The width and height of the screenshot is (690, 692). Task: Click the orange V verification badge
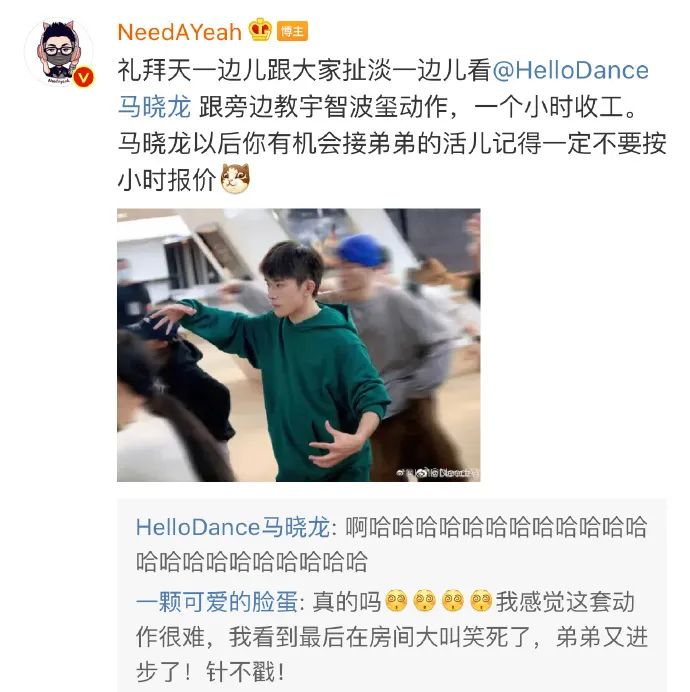[x=83, y=78]
